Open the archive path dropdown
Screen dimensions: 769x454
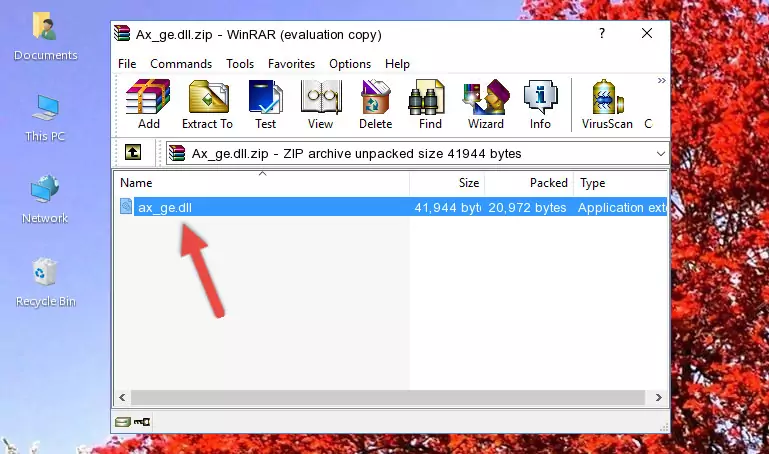661,154
